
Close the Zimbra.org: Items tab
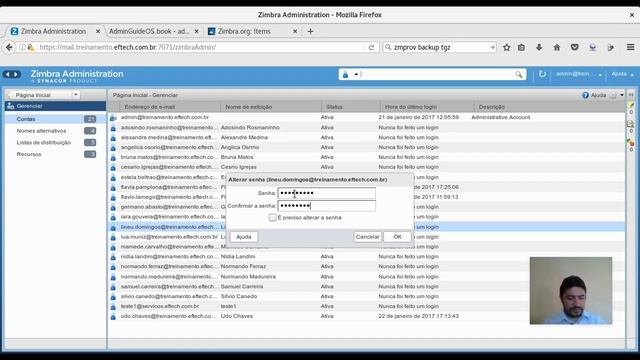coord(295,31)
